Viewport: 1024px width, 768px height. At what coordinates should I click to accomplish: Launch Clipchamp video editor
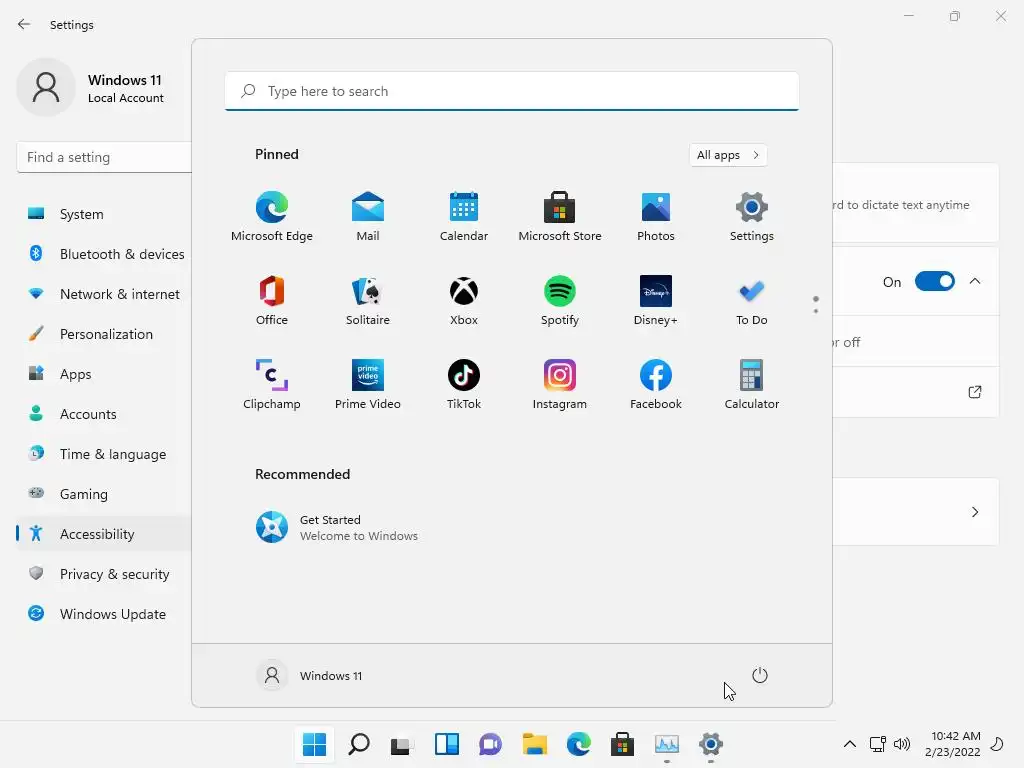point(272,385)
